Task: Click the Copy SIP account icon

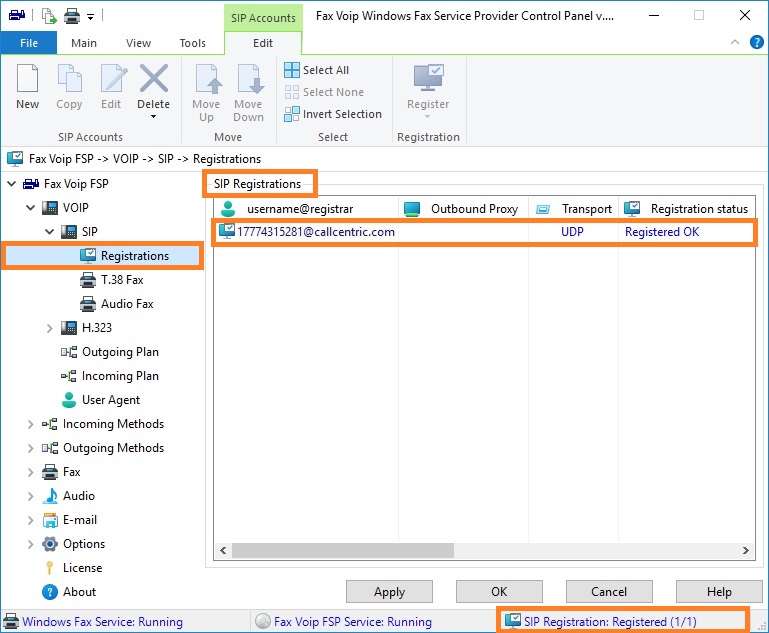Action: coord(69,78)
